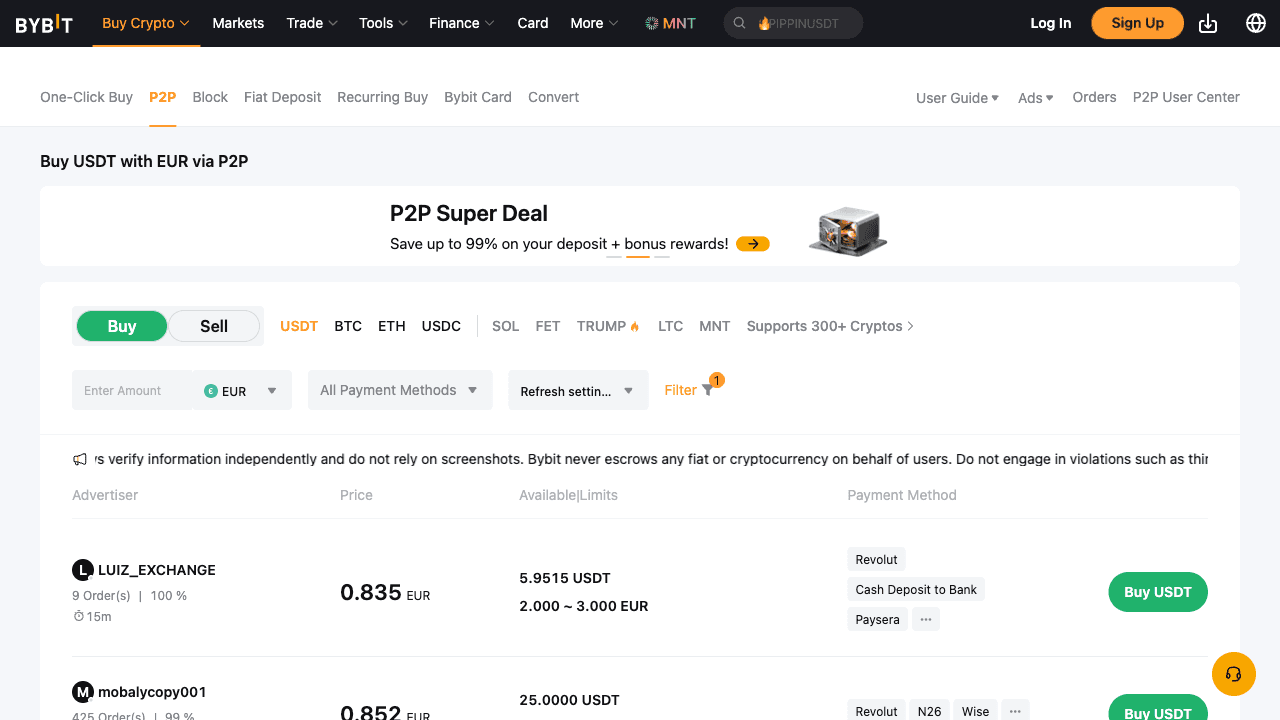1280x720 pixels.
Task: Select the MNT coin tab
Action: point(715,326)
